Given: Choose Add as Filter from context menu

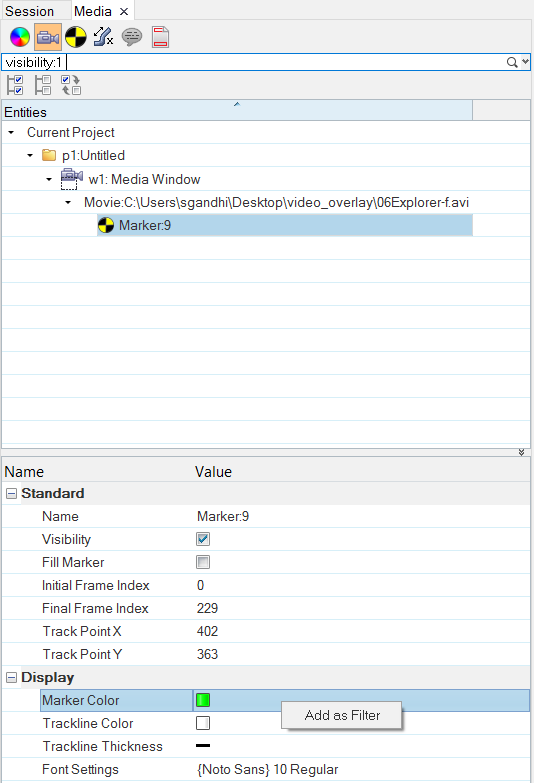Looking at the screenshot, I should point(342,715).
